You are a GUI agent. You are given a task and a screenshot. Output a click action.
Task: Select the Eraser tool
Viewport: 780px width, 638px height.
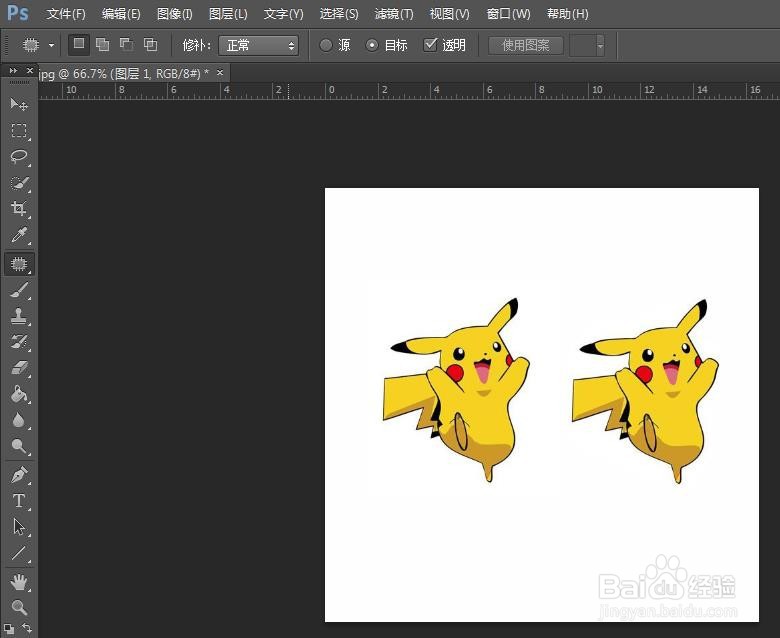pos(19,367)
